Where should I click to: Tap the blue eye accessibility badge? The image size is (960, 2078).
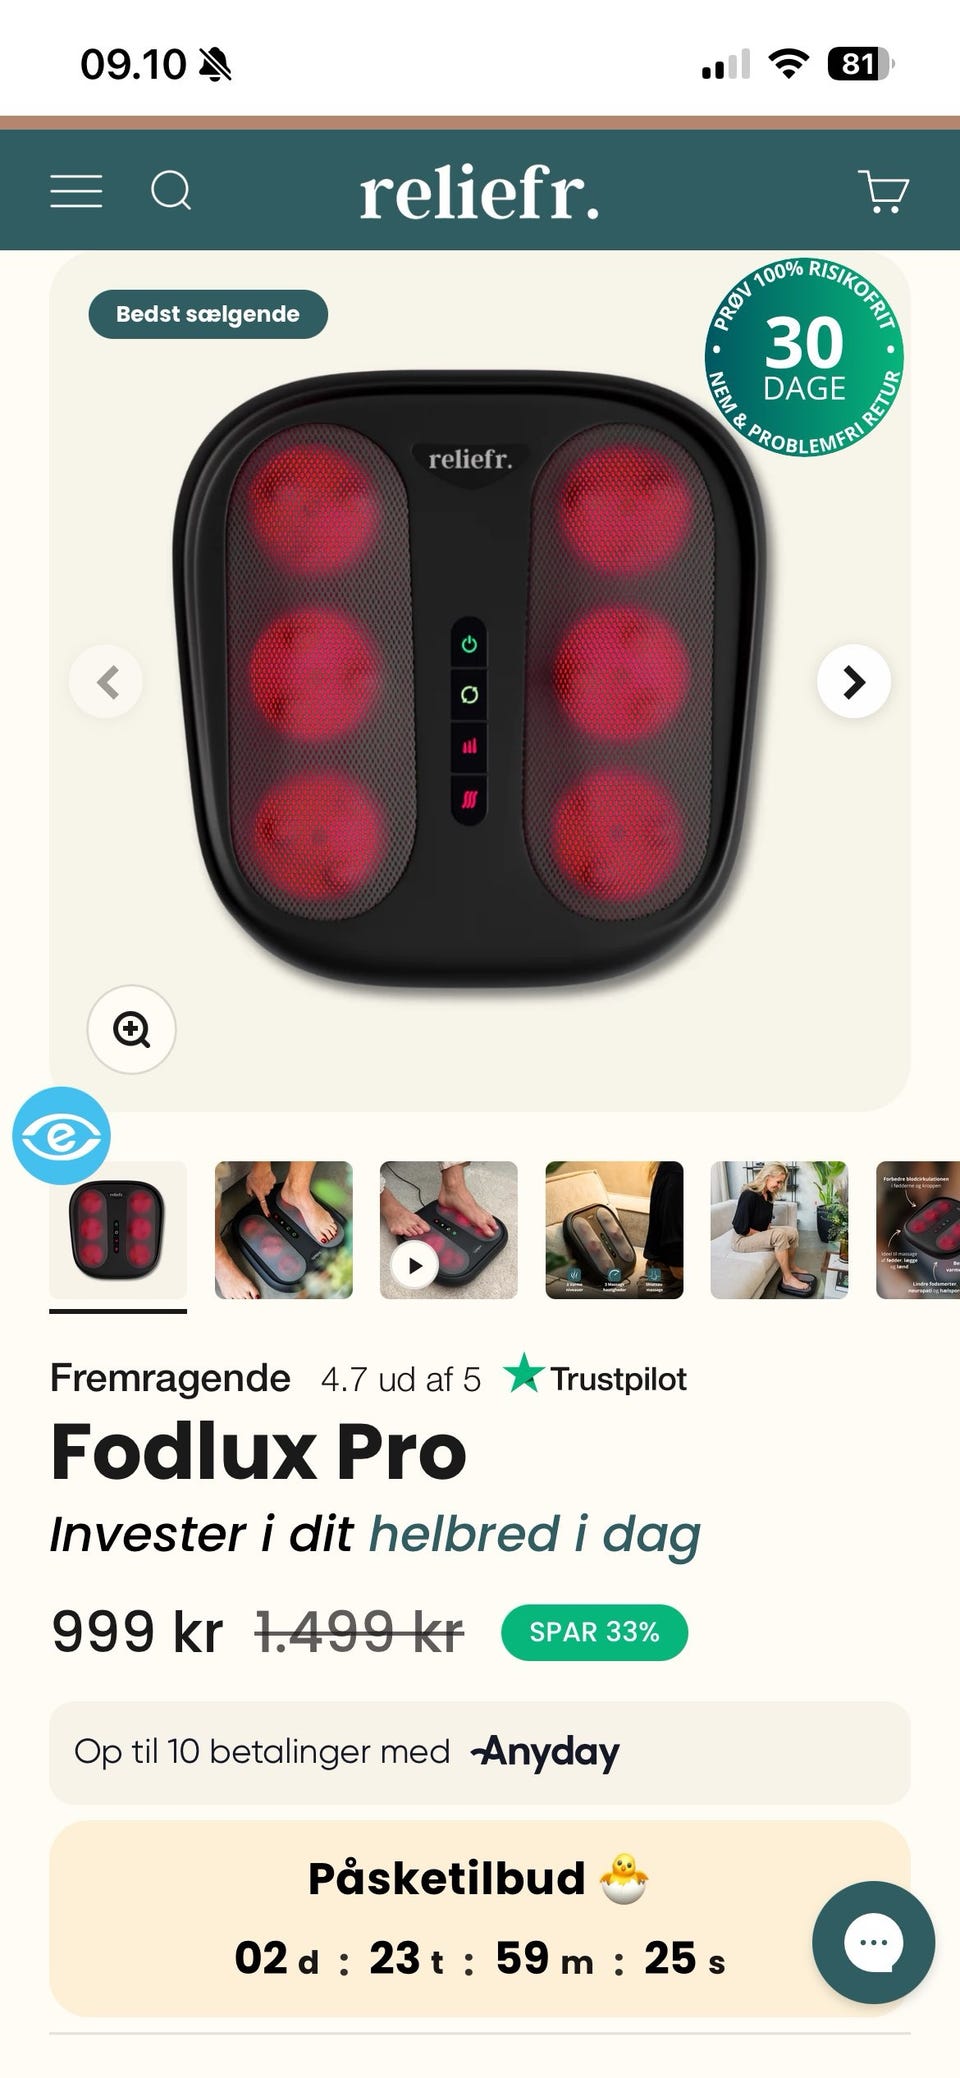pyautogui.click(x=61, y=1136)
